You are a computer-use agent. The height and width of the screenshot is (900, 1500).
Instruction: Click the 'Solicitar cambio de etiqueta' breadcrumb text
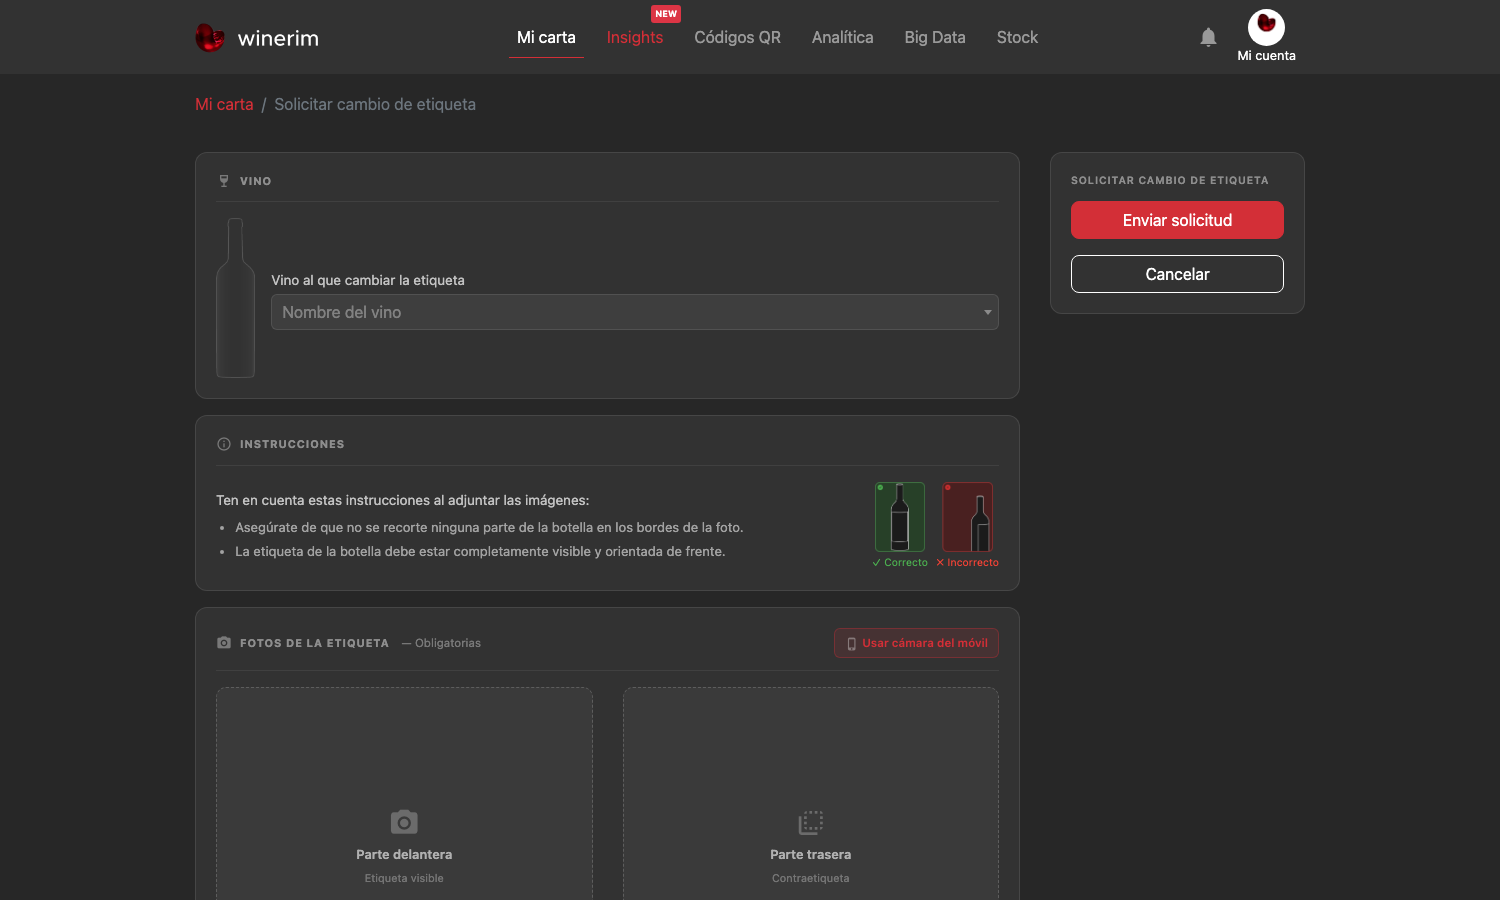tap(375, 104)
